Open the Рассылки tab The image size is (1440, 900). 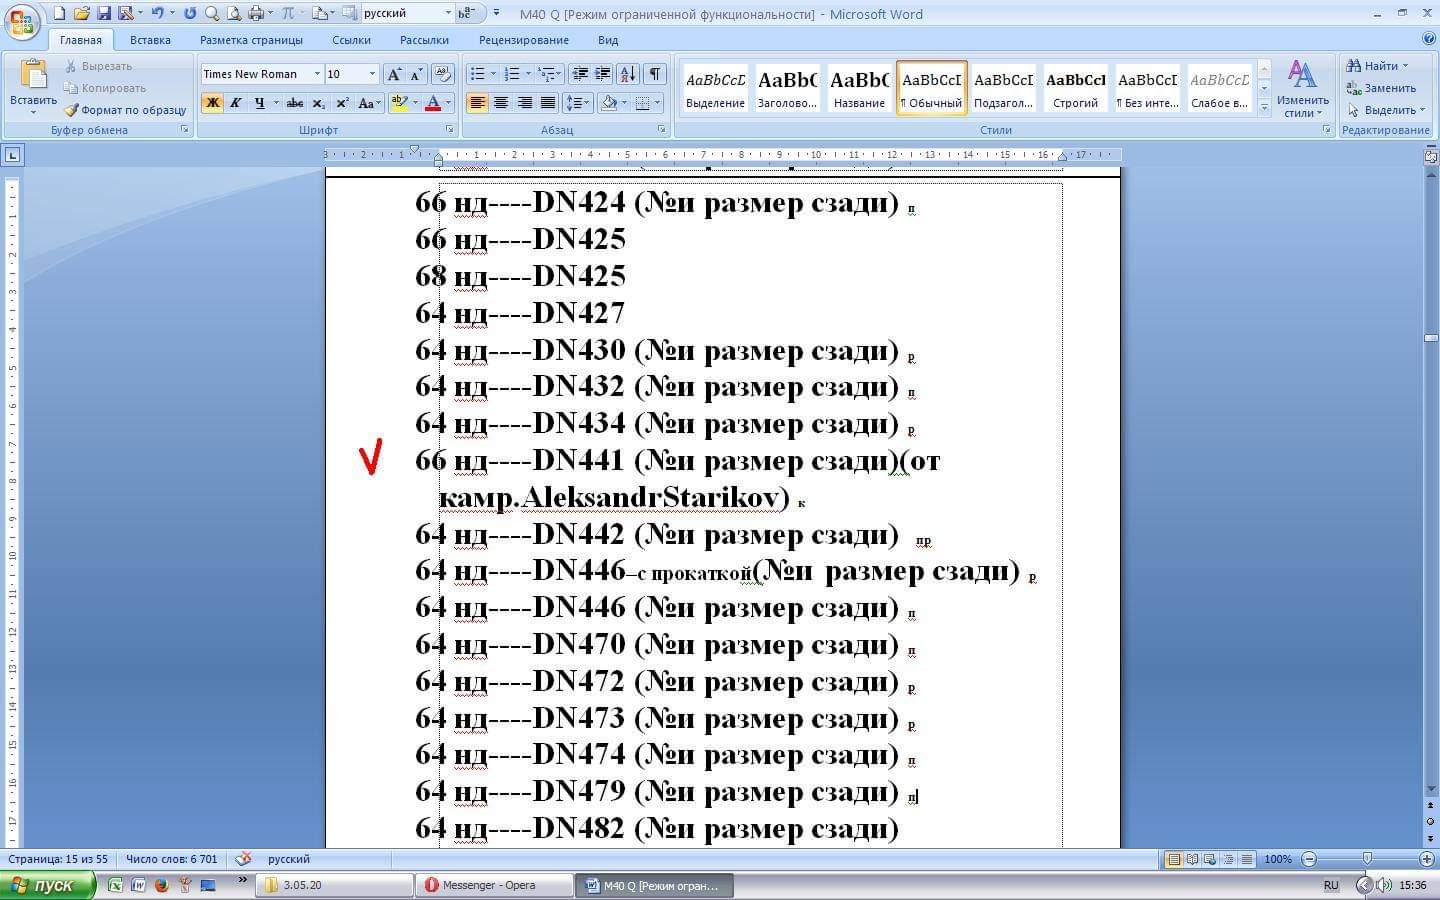(x=424, y=40)
